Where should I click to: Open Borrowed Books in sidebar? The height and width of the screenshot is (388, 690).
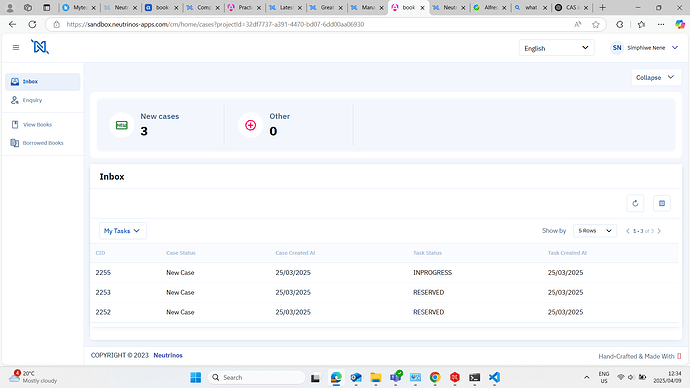coord(43,143)
